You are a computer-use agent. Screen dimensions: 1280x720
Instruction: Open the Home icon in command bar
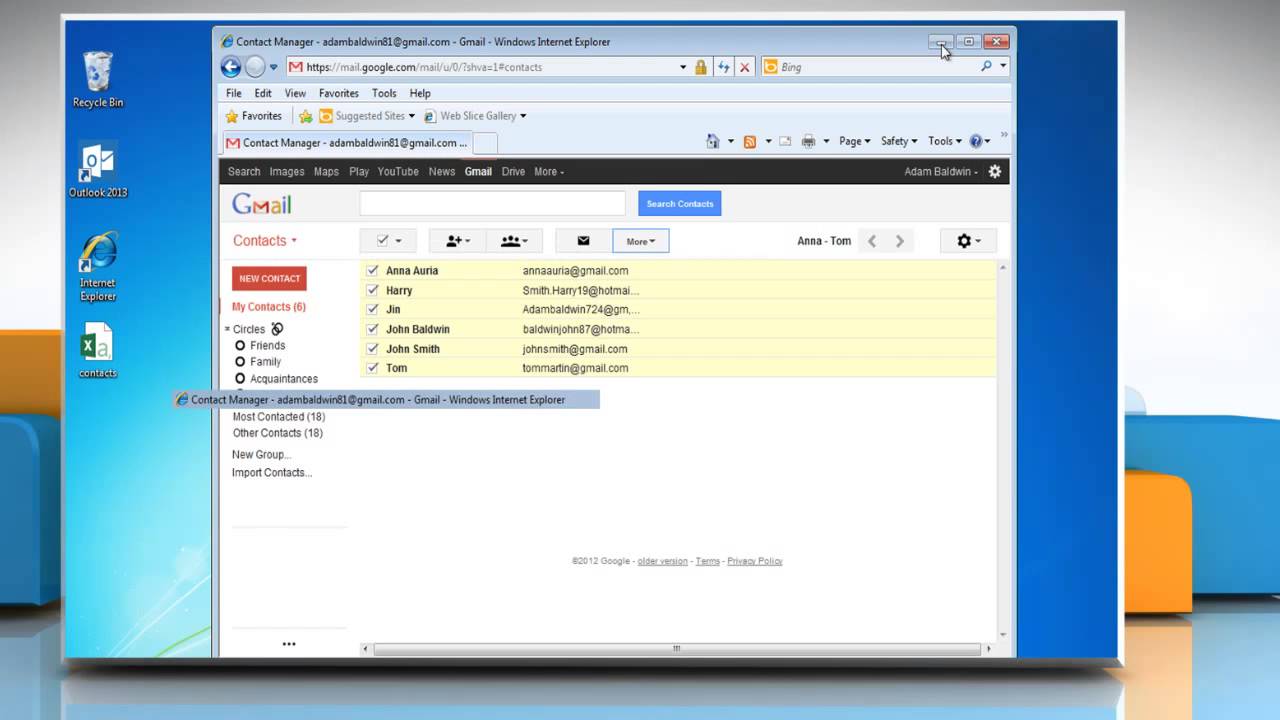pos(713,141)
